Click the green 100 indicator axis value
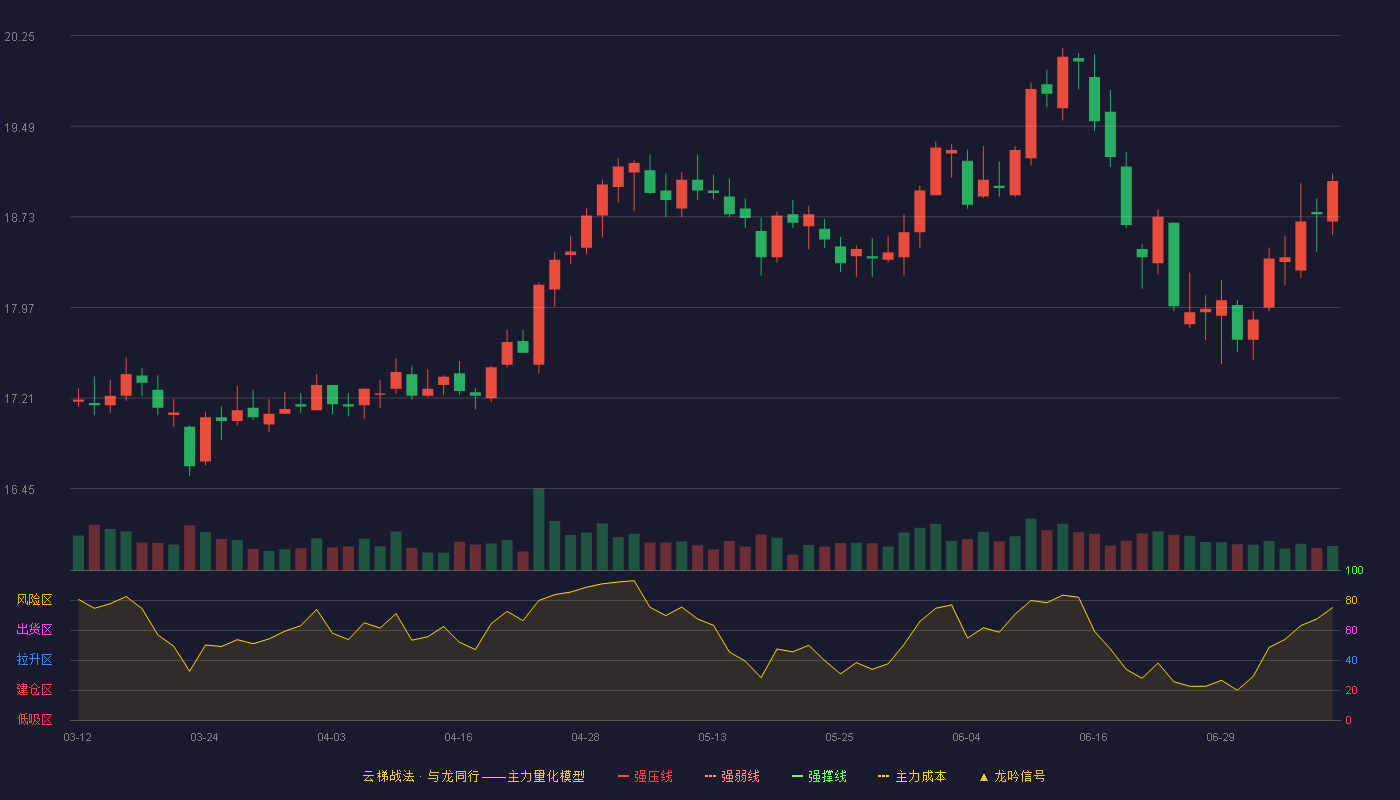This screenshot has height=800, width=1400. 1354,570
